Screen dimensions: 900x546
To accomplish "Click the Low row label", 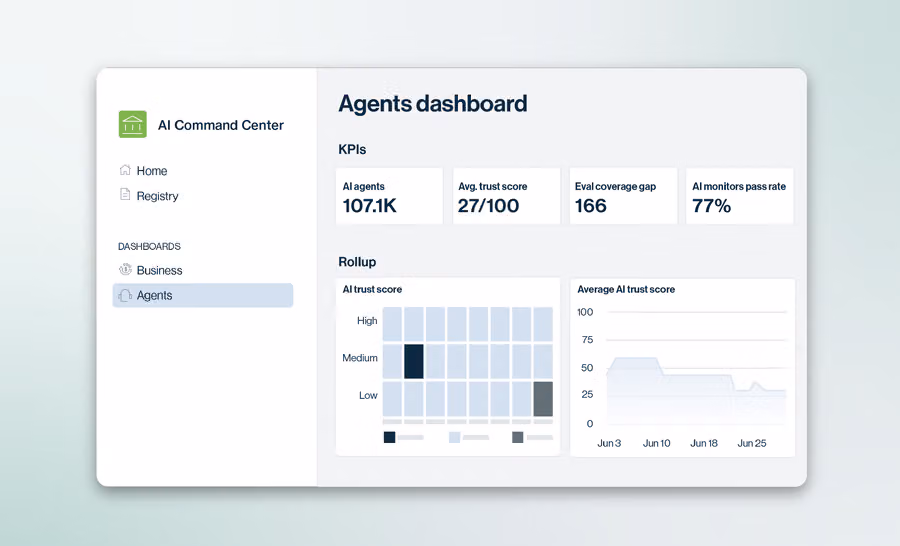I will tap(368, 395).
